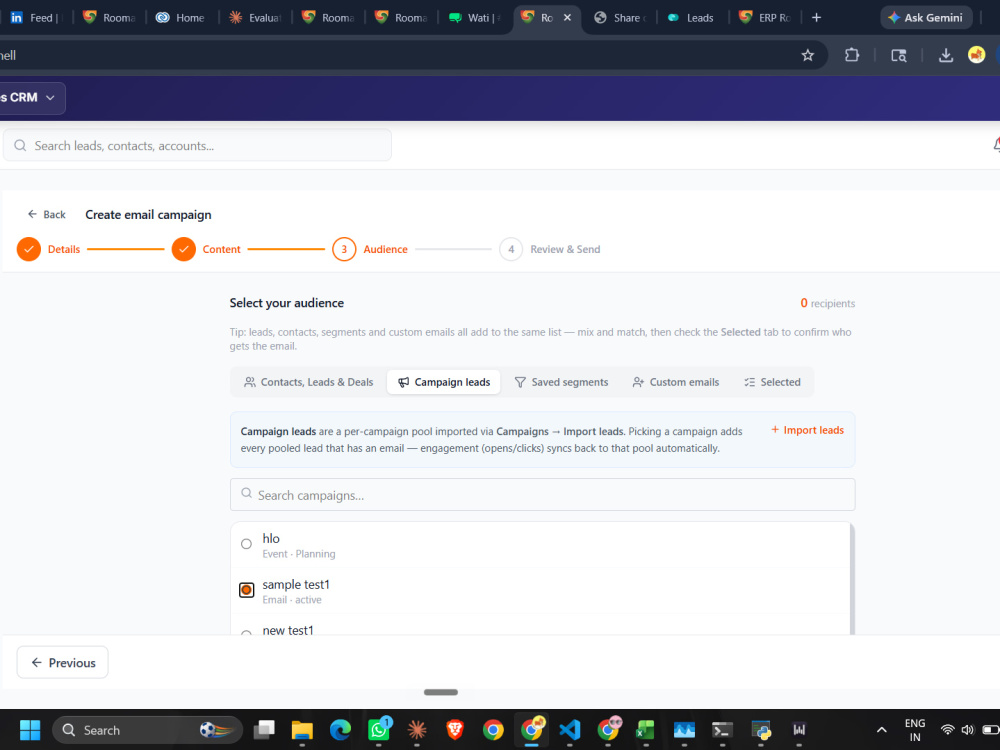The height and width of the screenshot is (750, 1000).
Task: Open the Selected tab
Action: 772,382
